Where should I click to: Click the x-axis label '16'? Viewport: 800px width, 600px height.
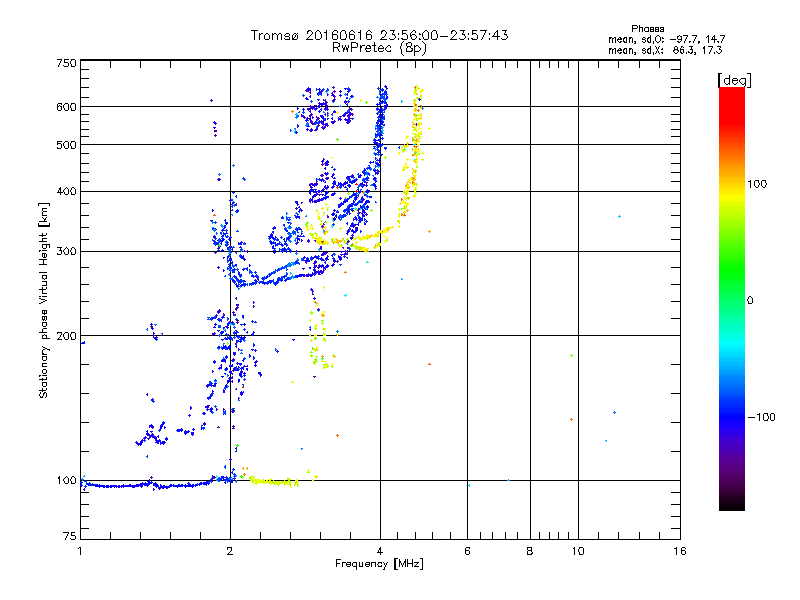coord(680,551)
